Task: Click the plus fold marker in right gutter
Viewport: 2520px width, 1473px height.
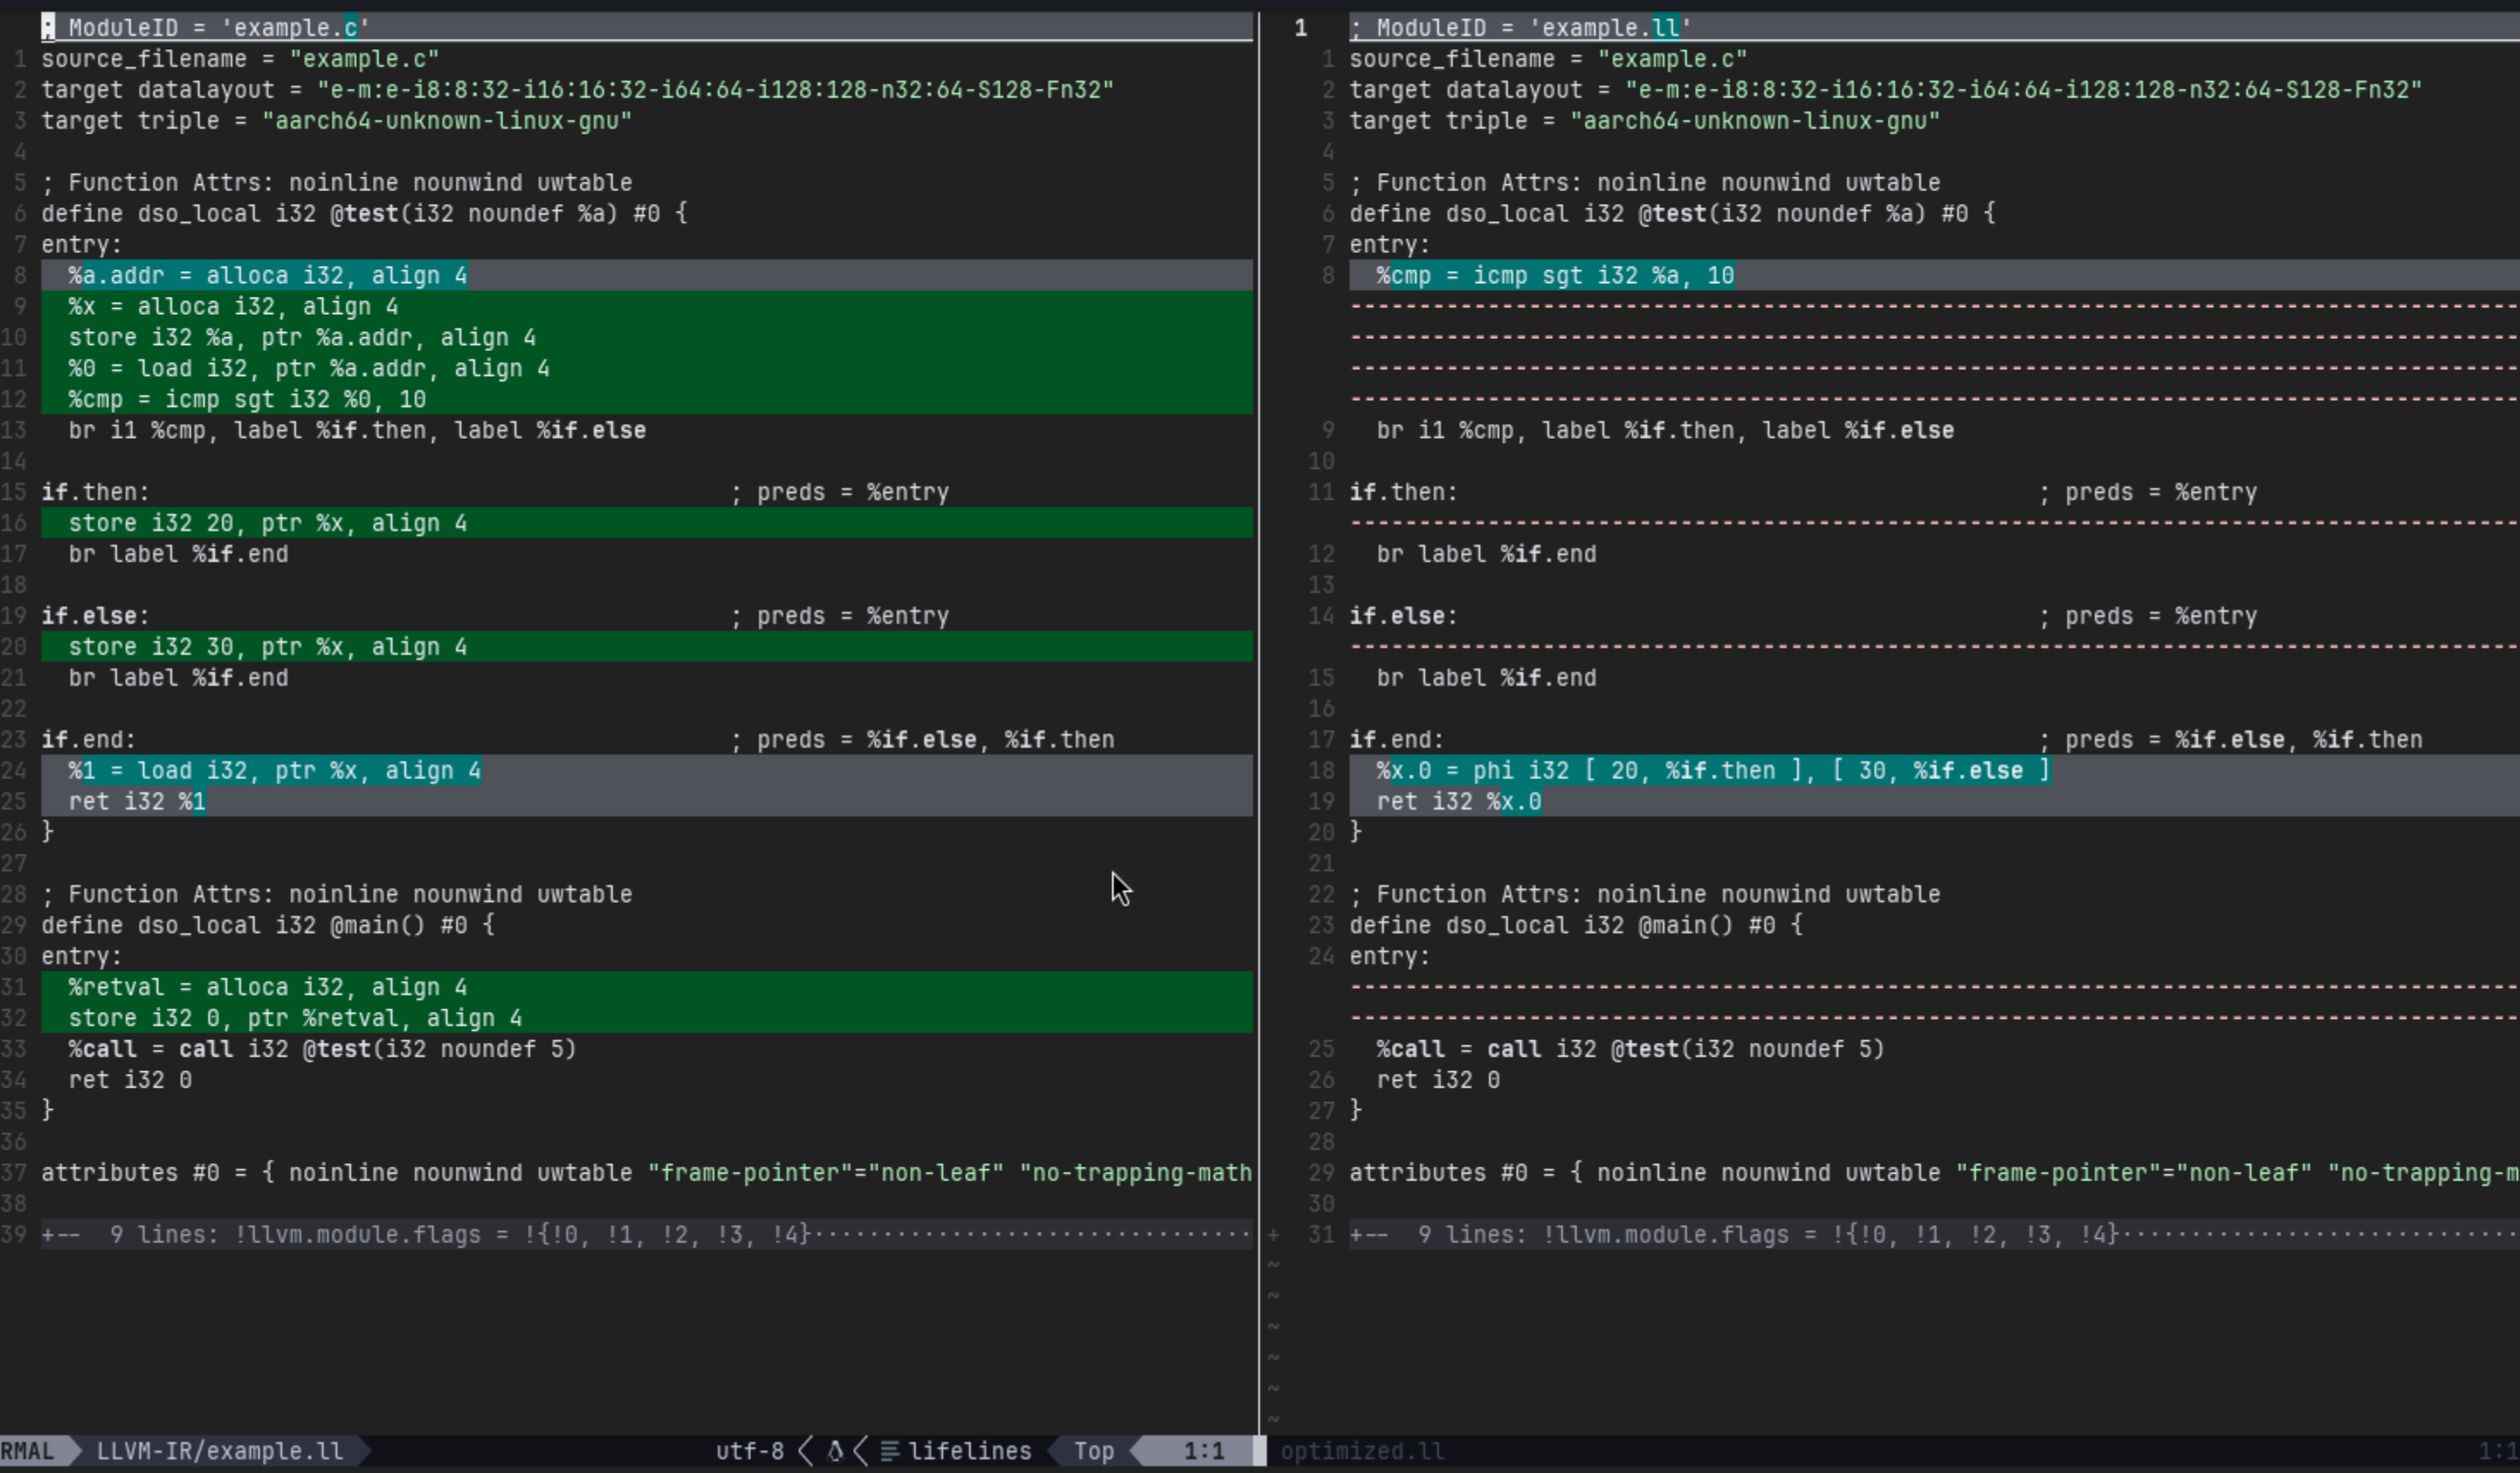Action: (x=1273, y=1235)
